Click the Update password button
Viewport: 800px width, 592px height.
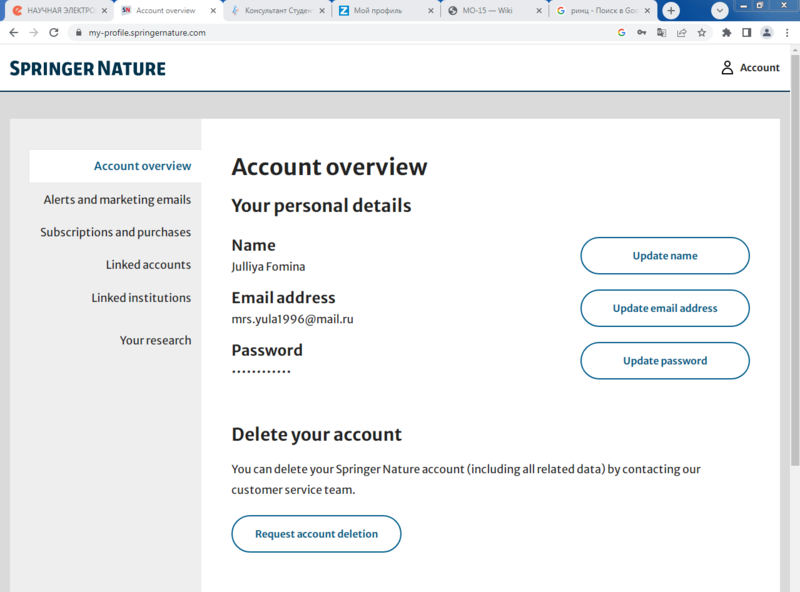(665, 361)
